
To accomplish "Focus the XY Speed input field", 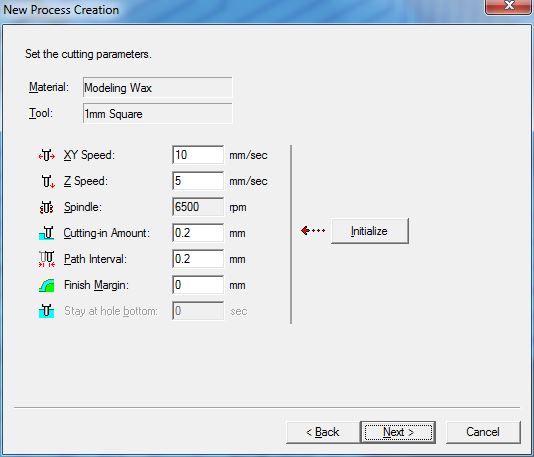I will (x=198, y=155).
